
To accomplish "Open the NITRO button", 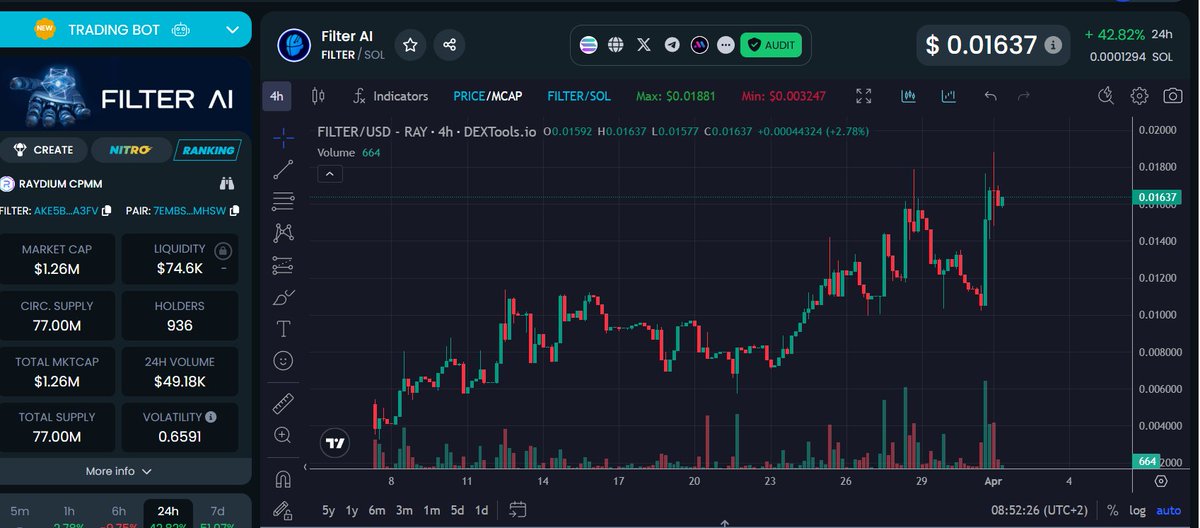I will click(130, 150).
